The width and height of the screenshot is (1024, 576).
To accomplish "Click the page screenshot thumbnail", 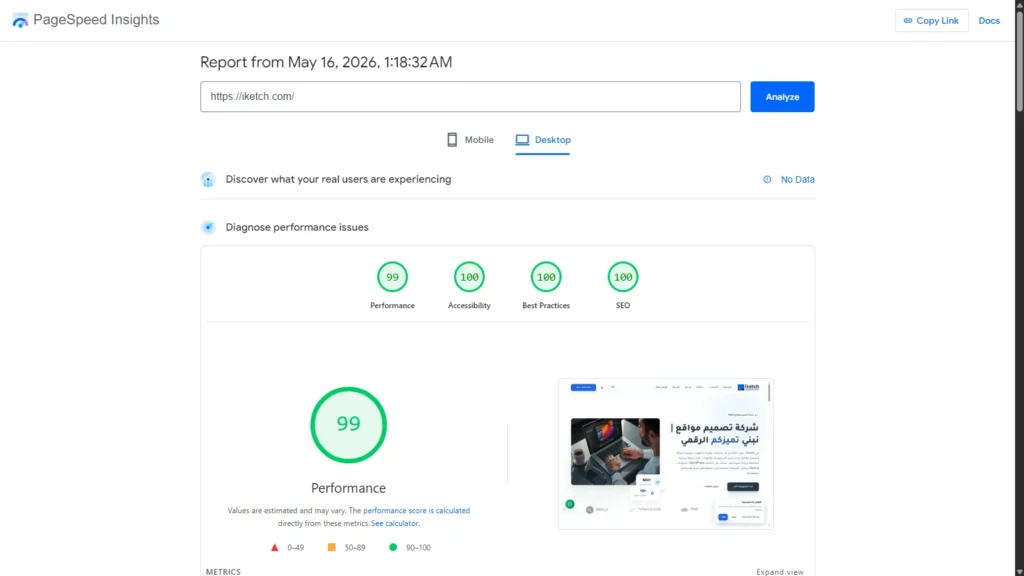I will click(x=665, y=454).
